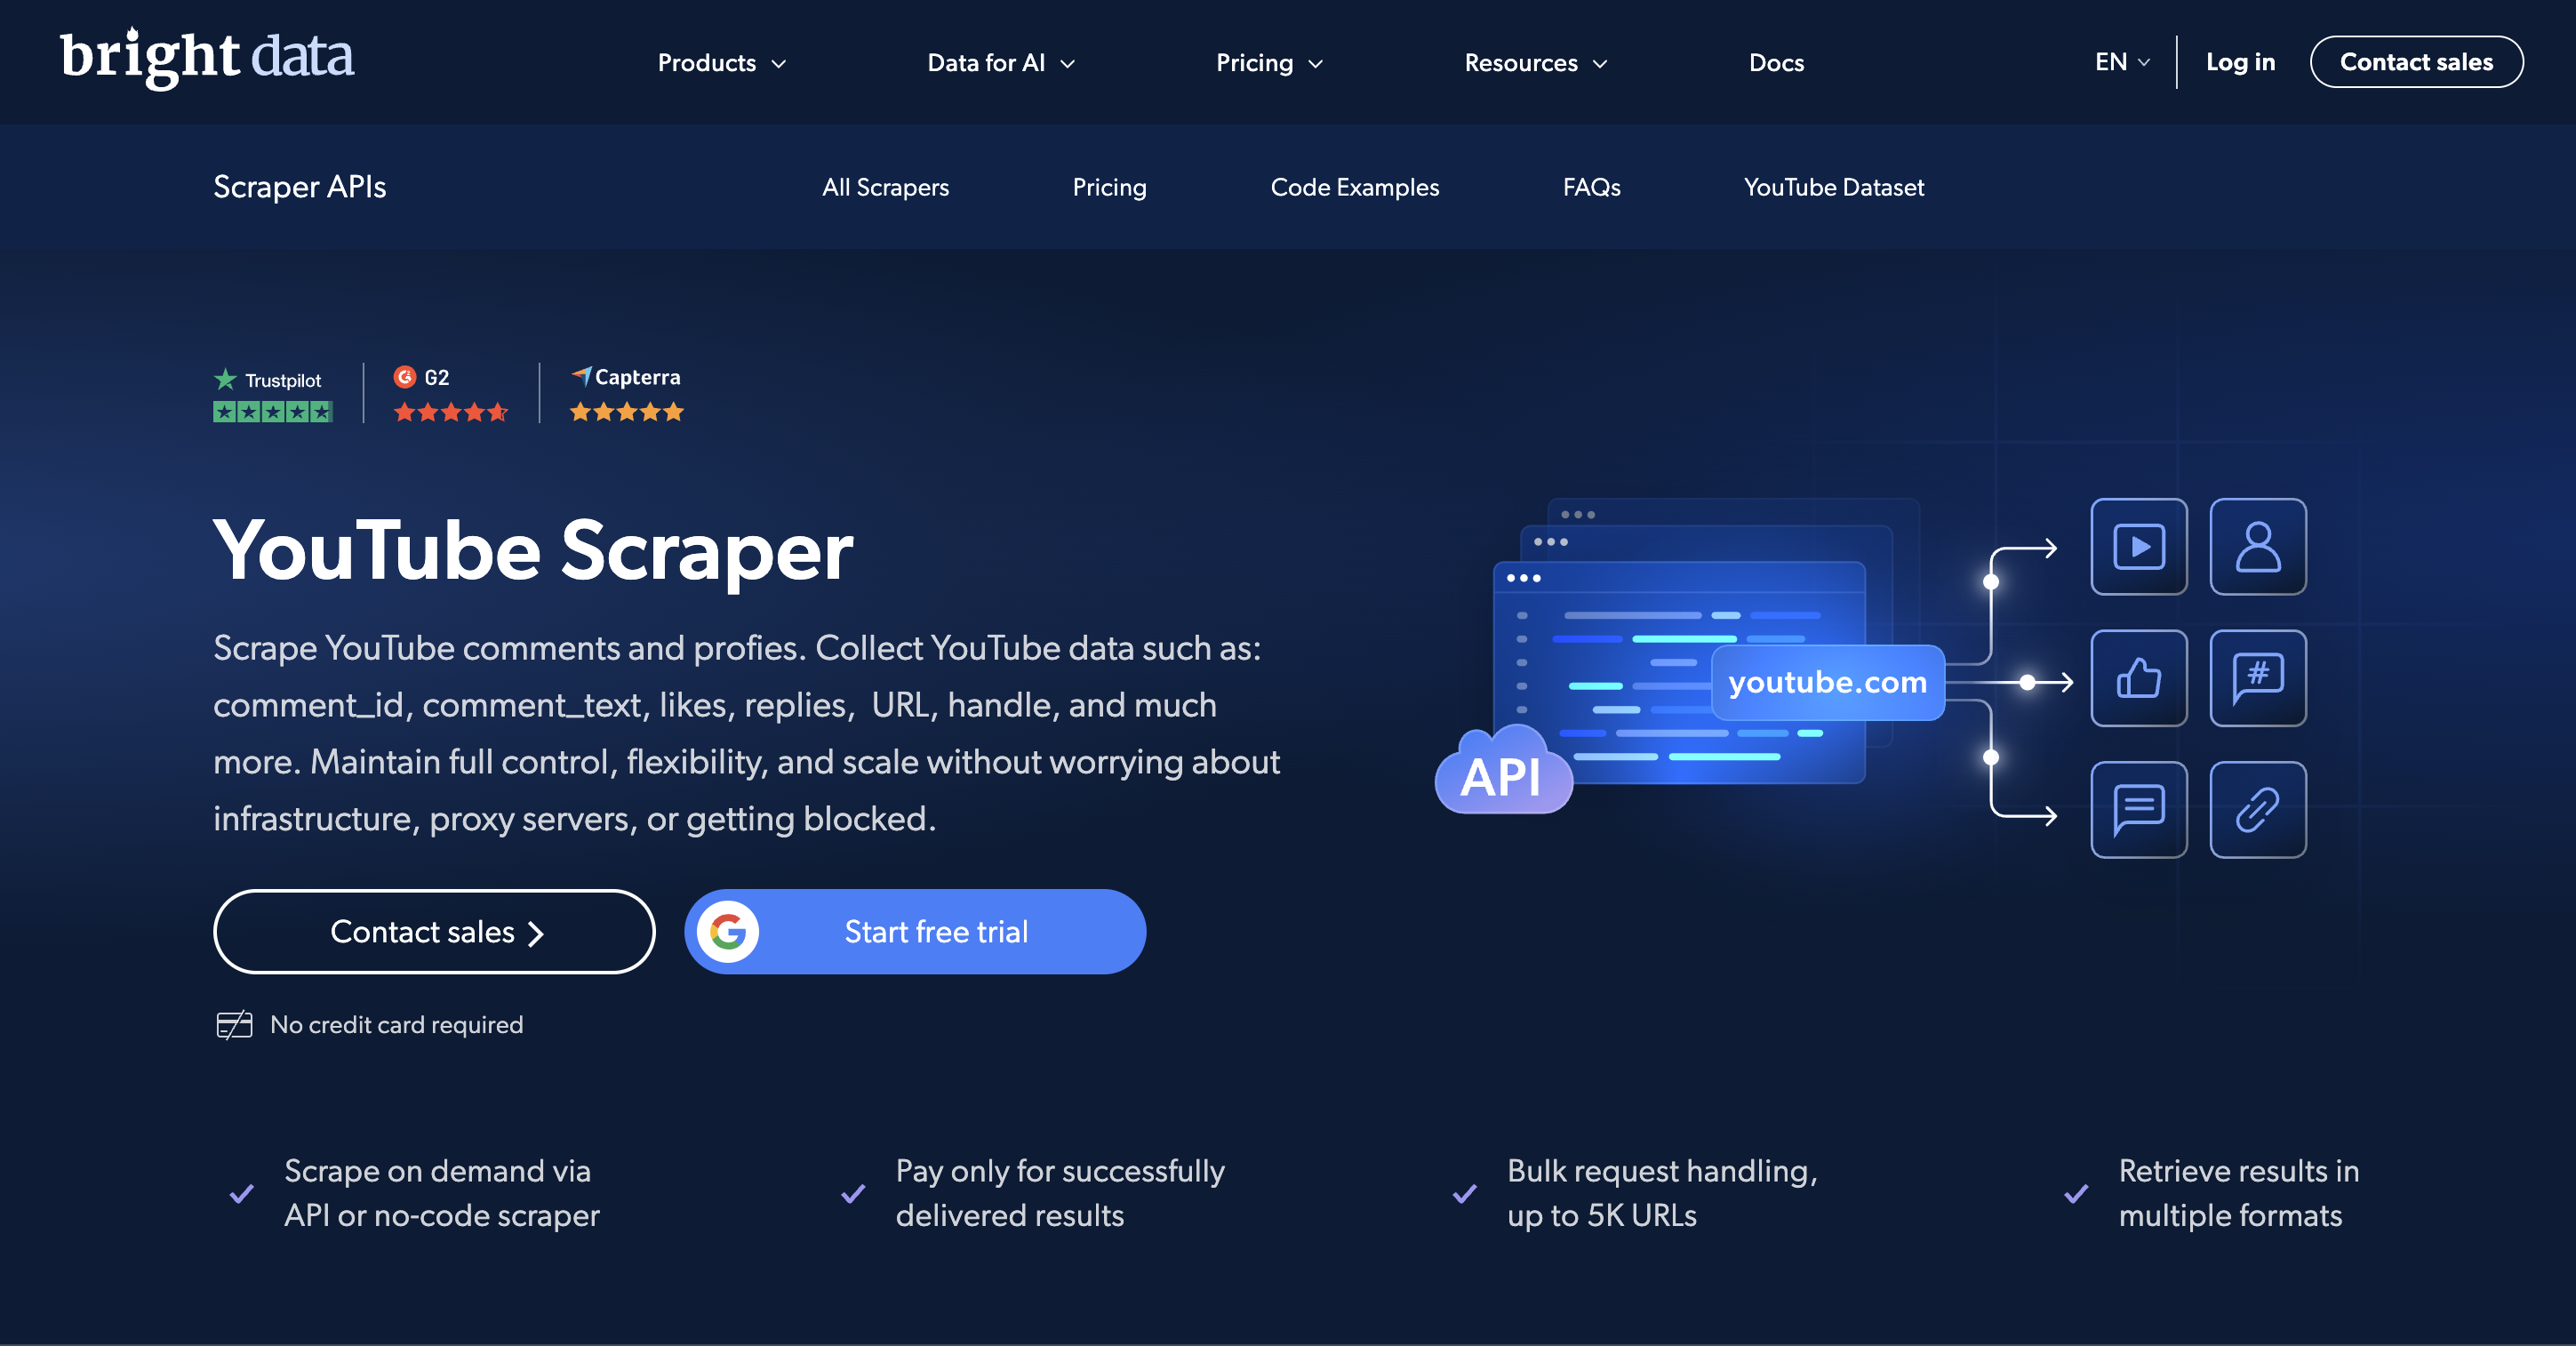The width and height of the screenshot is (2576, 1346).
Task: Expand the Data for AI menu
Action: click(x=1000, y=63)
